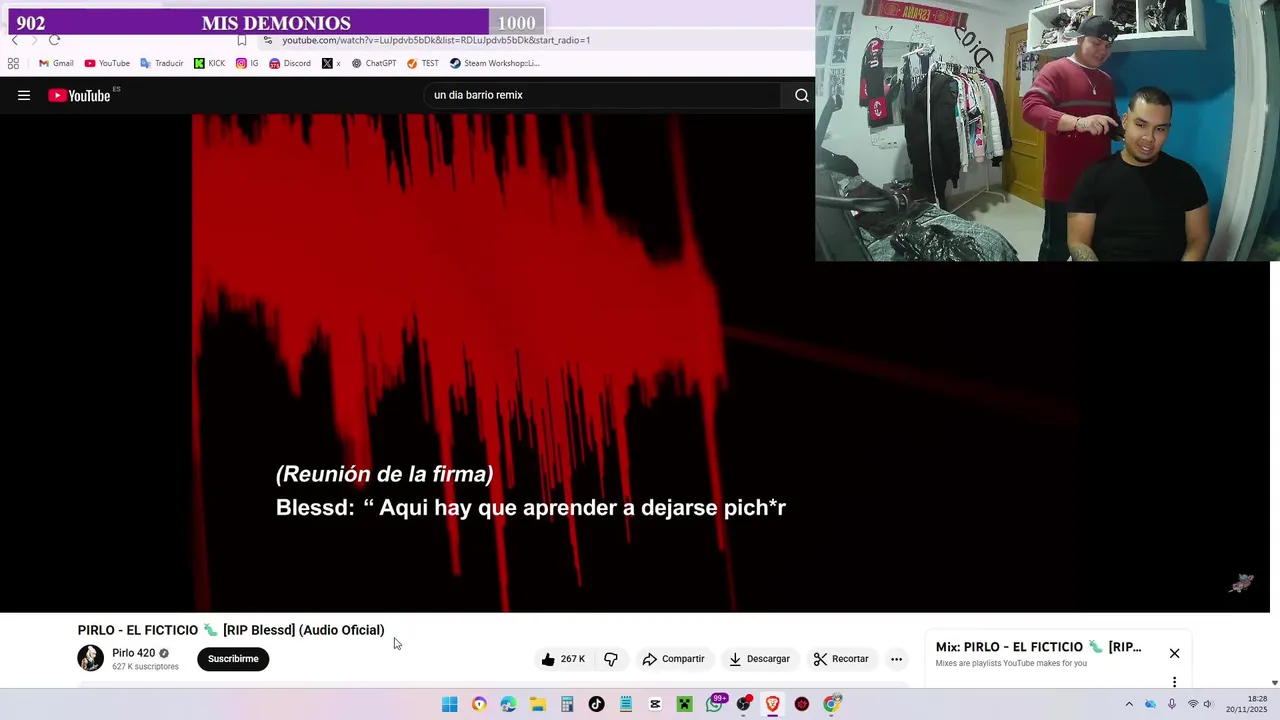Image resolution: width=1280 pixels, height=720 pixels.
Task: Open the Steam Workshop bookmark
Action: 495,63
